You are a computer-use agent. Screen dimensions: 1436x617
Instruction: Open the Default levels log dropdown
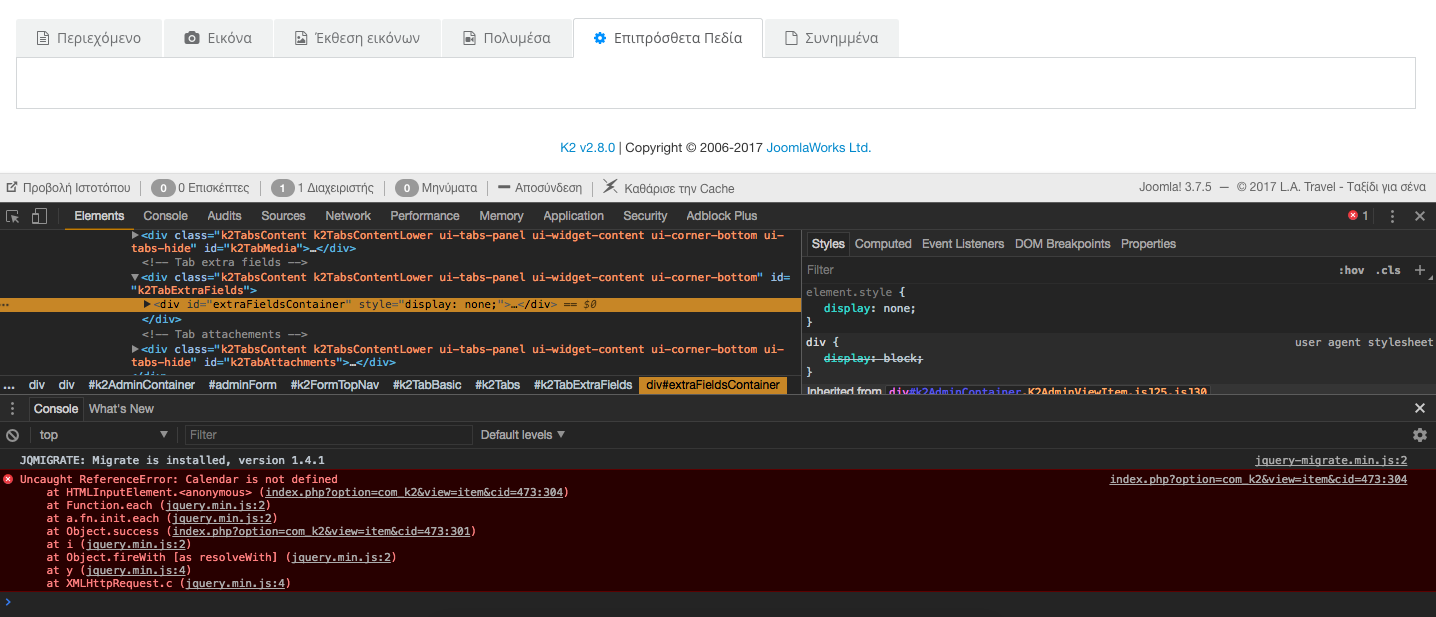pos(523,435)
